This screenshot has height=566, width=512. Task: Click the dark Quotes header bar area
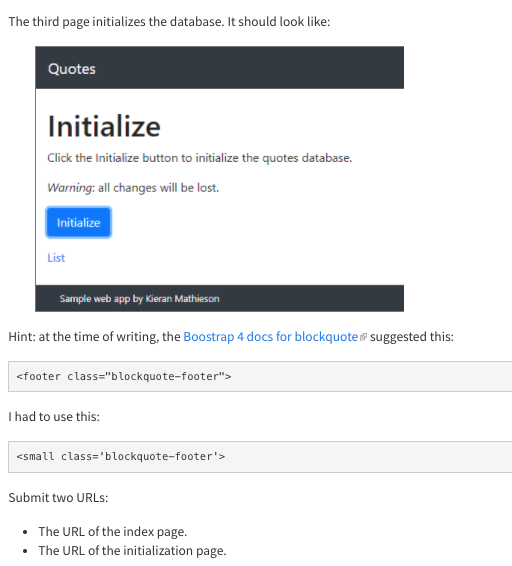click(x=220, y=68)
